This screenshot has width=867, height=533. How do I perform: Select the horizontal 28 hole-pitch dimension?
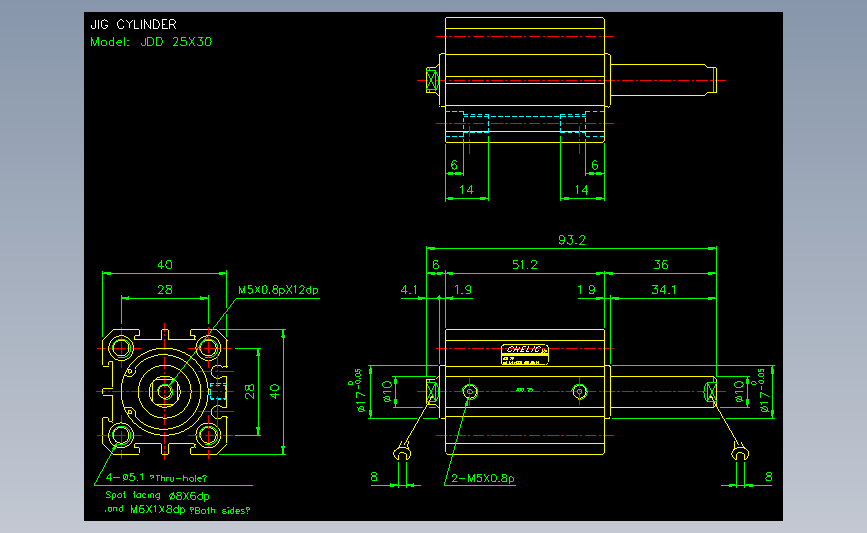pyautogui.click(x=165, y=290)
